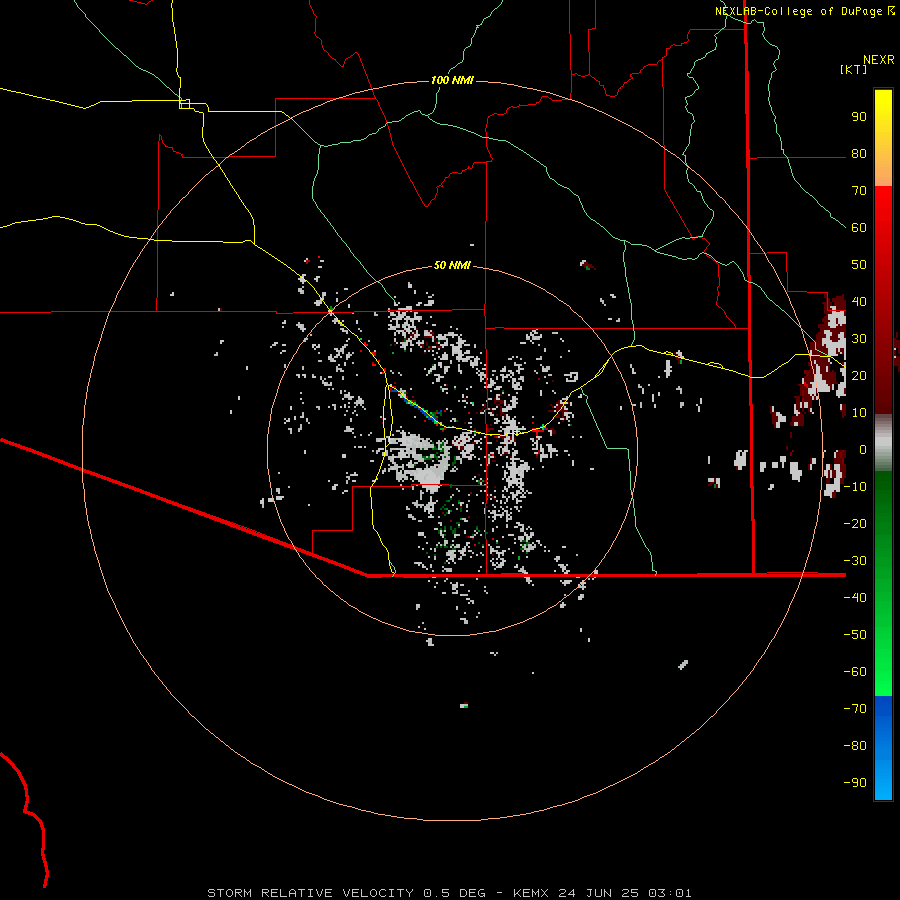900x900 pixels.
Task: Pick the dark blue color bar segment
Action: pyautogui.click(x=883, y=706)
